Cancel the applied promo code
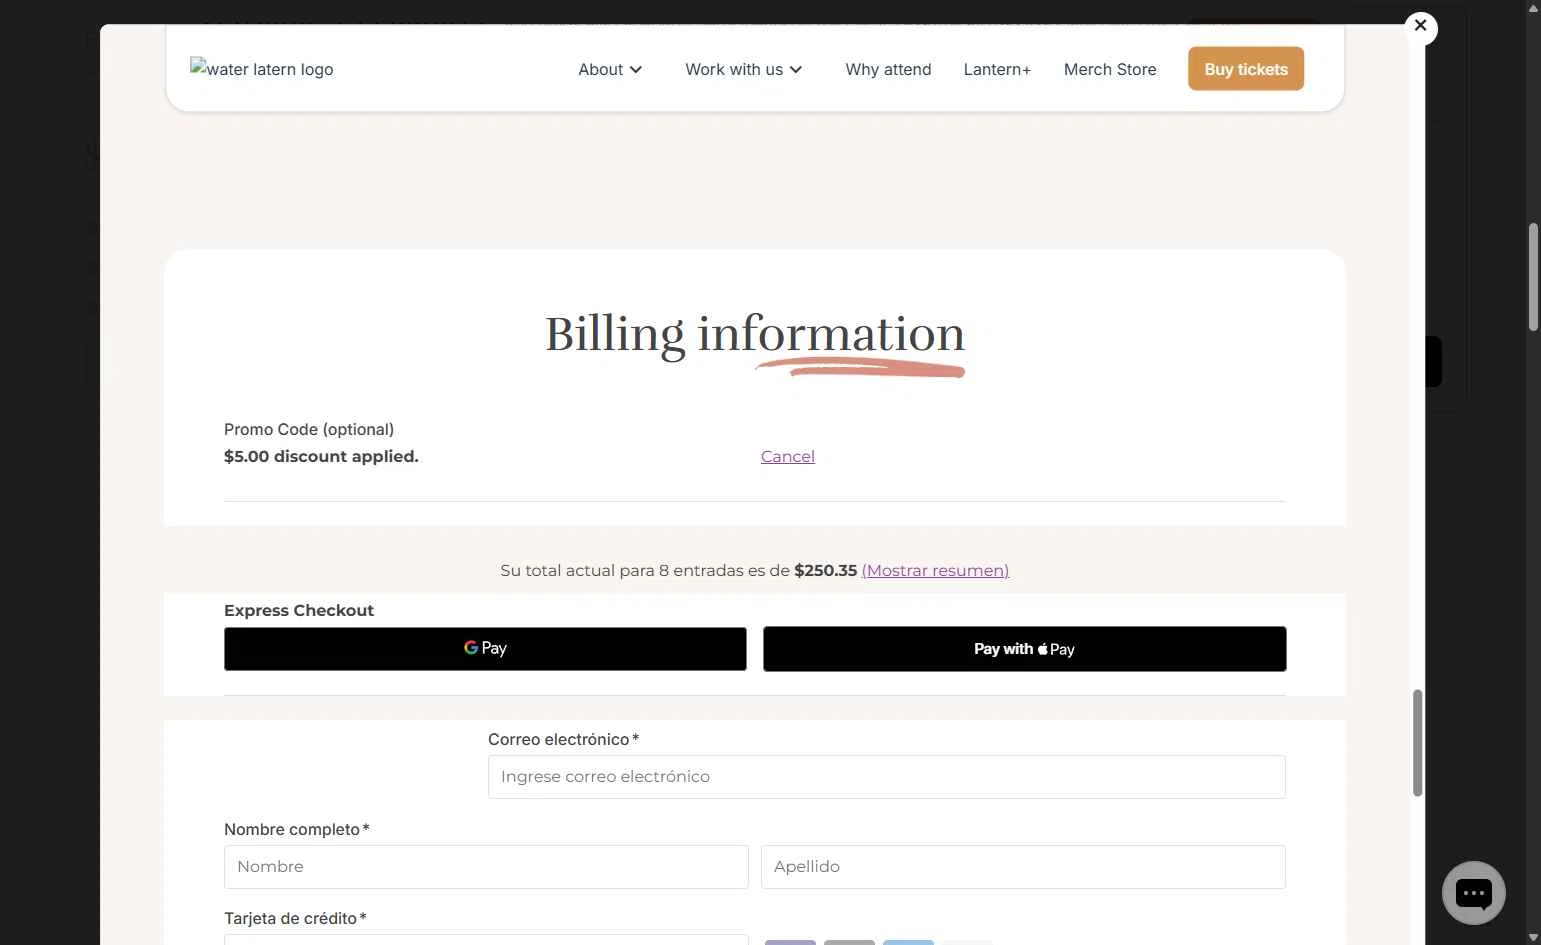Image resolution: width=1541 pixels, height=945 pixels. coord(788,456)
